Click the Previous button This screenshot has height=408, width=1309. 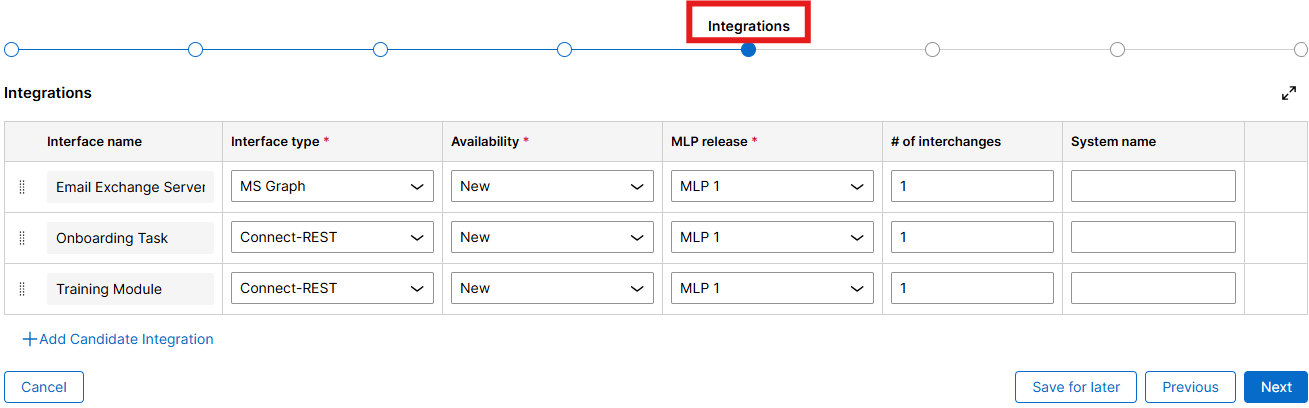1190,387
